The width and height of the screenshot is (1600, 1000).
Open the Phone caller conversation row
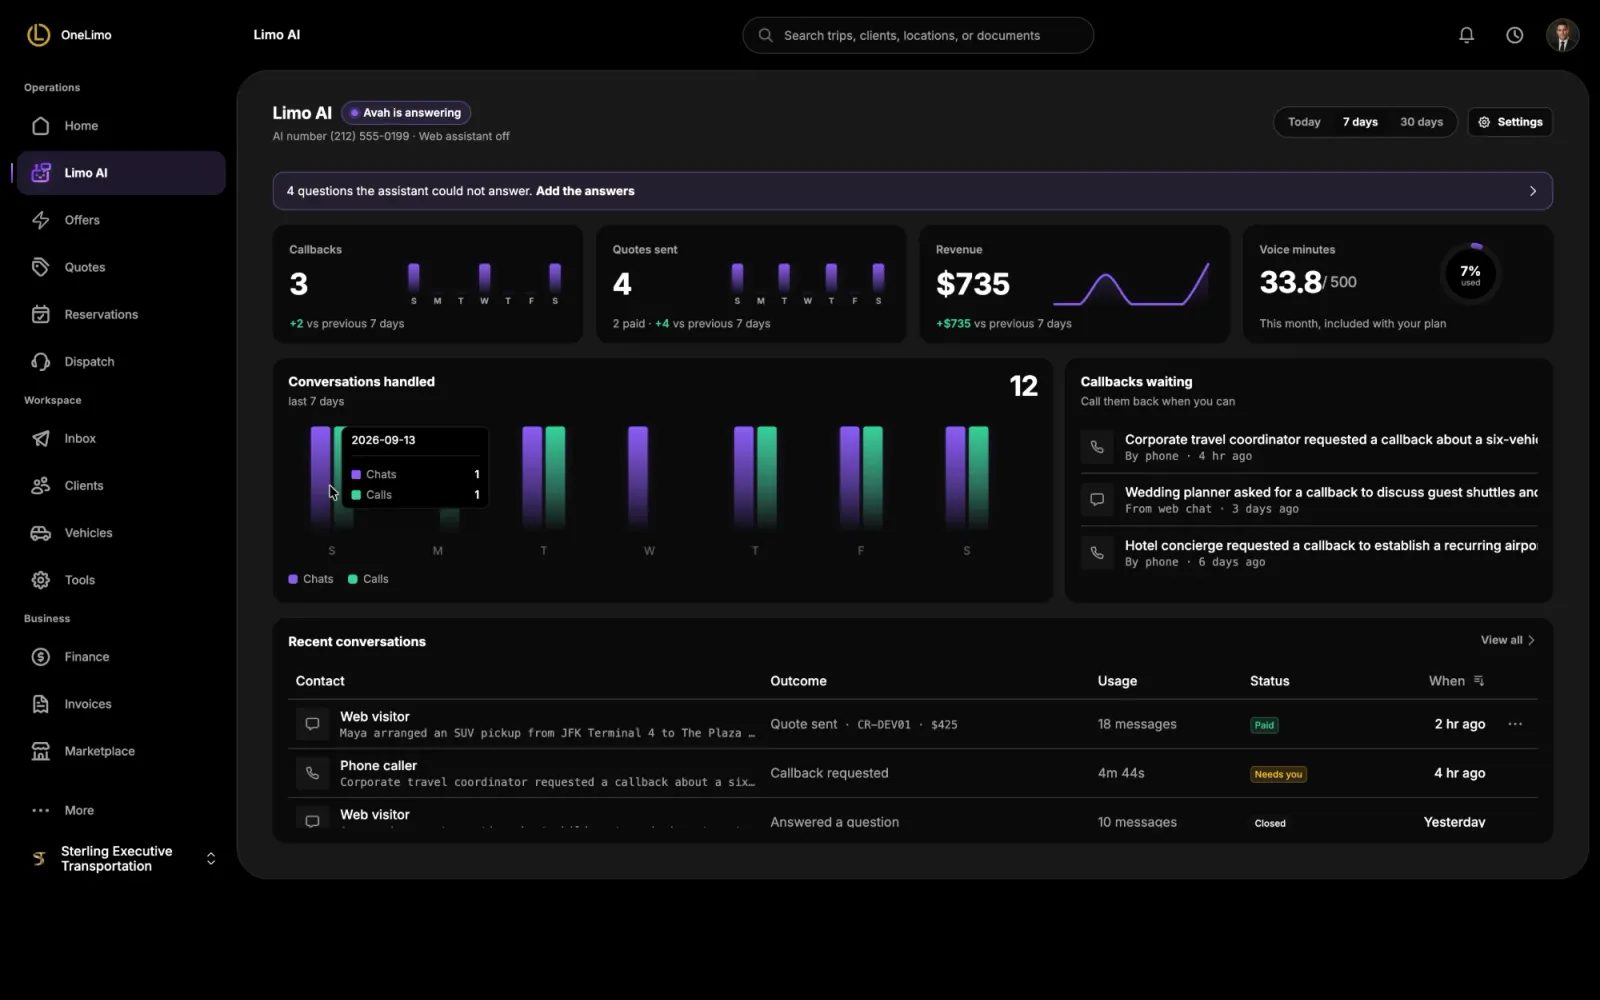(912, 773)
